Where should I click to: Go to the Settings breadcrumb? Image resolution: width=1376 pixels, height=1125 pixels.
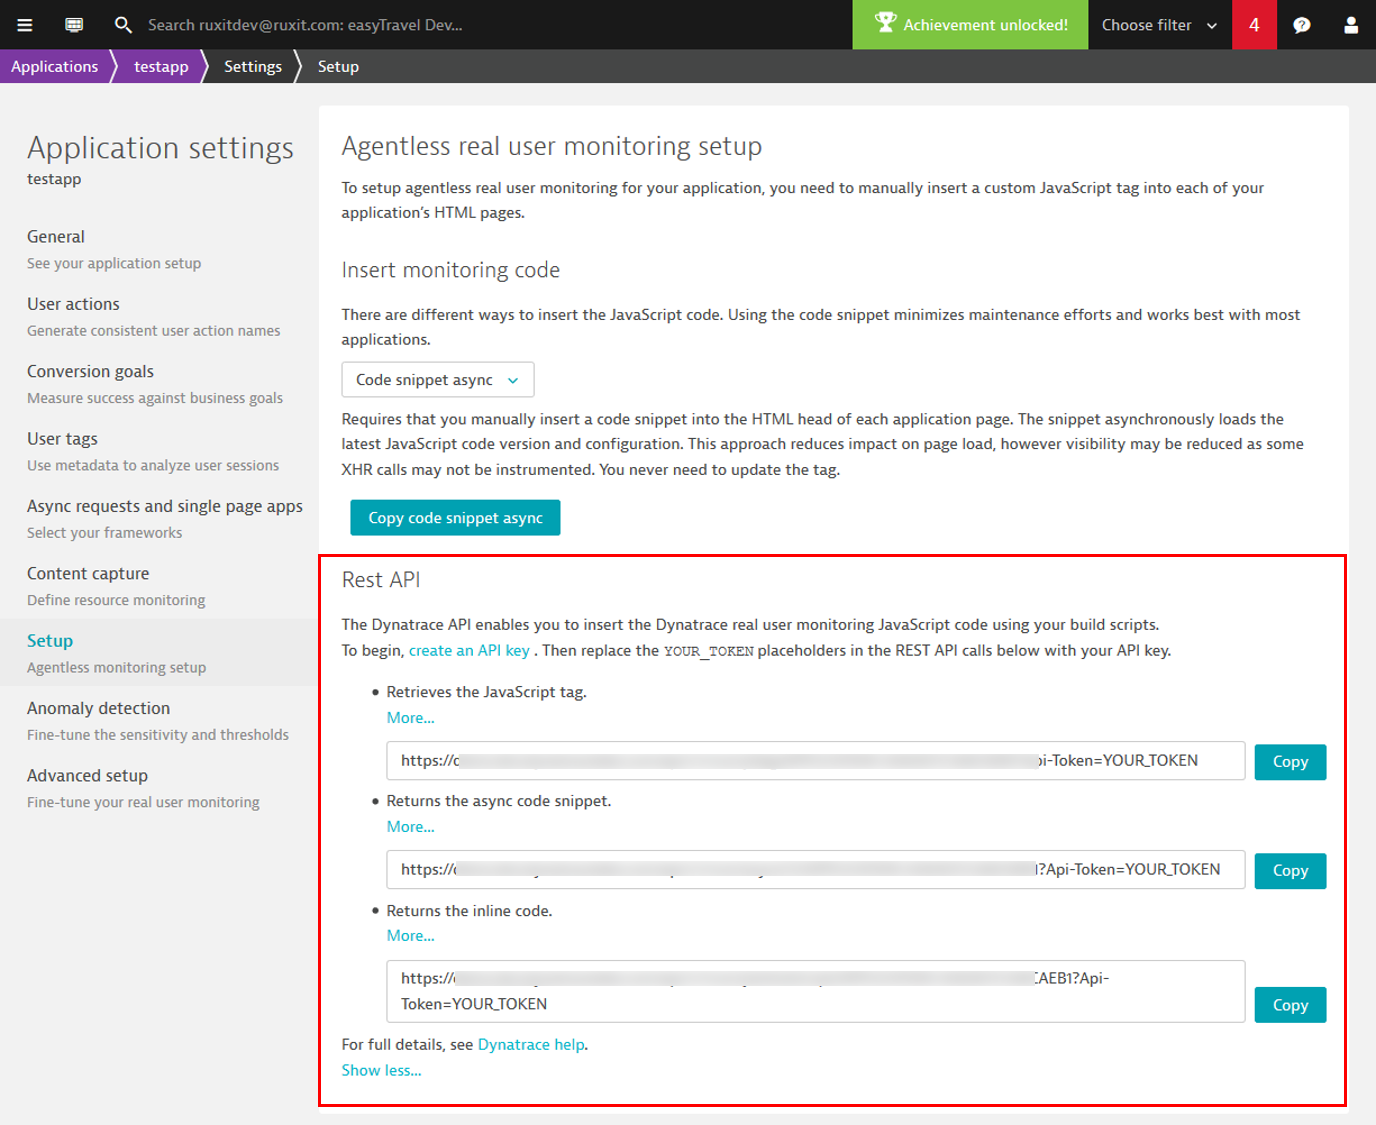pyautogui.click(x=253, y=66)
